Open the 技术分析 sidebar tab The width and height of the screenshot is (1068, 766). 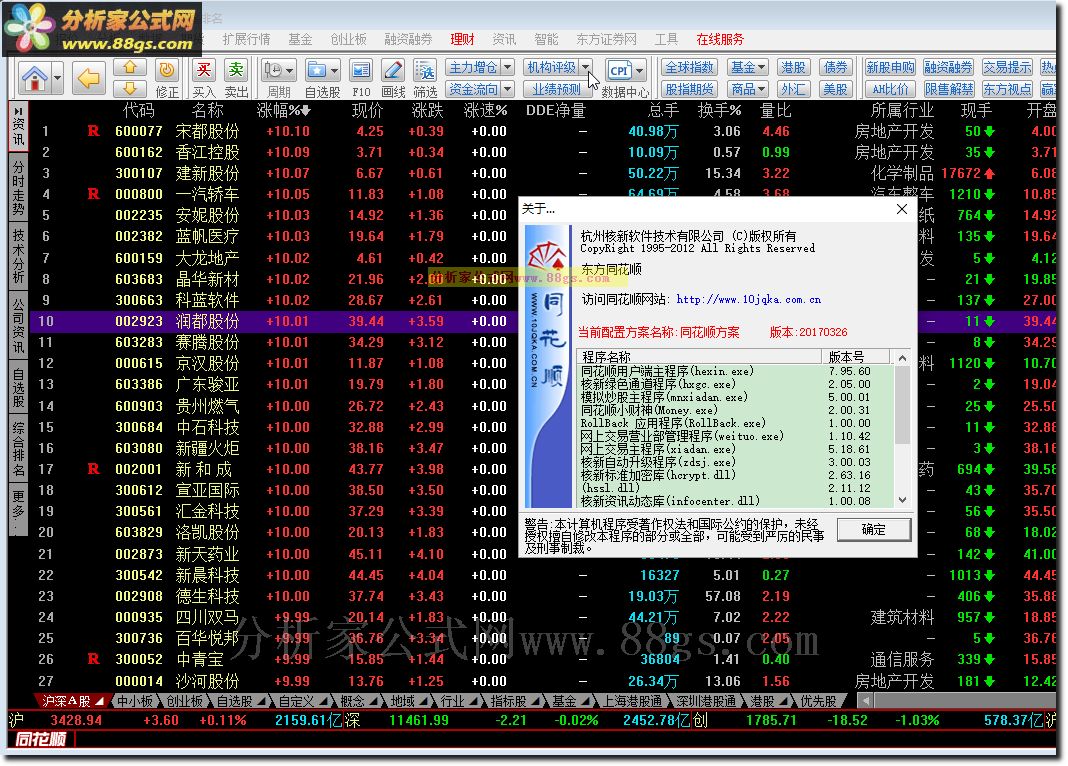(18, 256)
